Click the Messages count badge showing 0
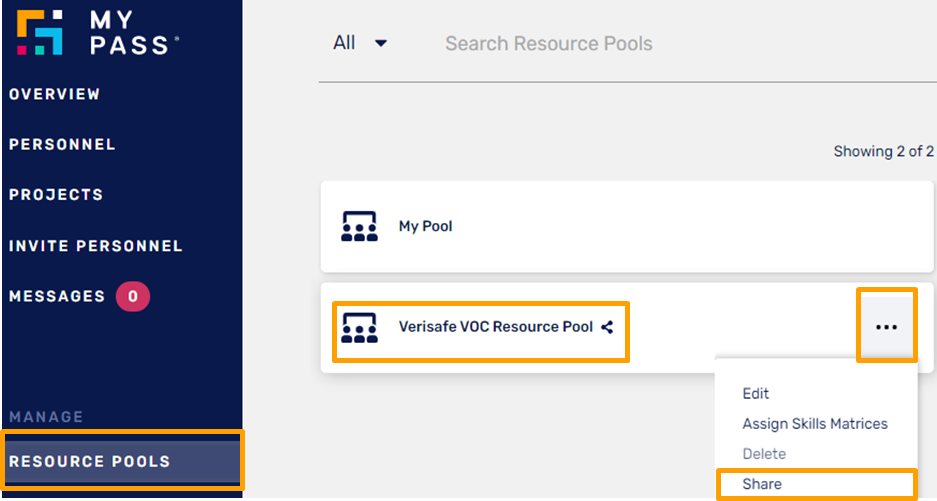 tap(133, 297)
